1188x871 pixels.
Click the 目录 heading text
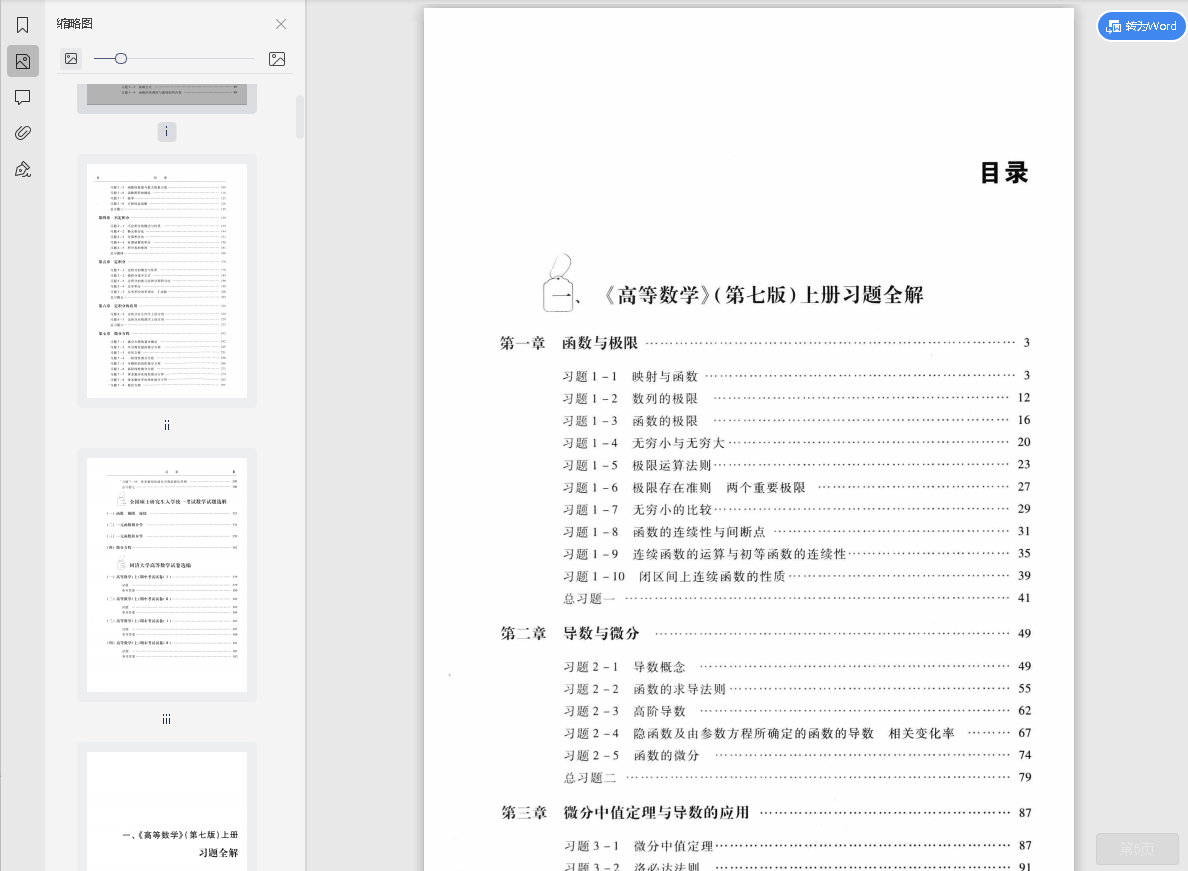(x=1004, y=173)
